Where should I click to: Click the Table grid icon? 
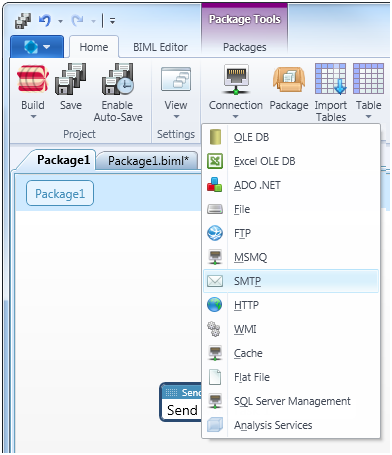coord(368,79)
